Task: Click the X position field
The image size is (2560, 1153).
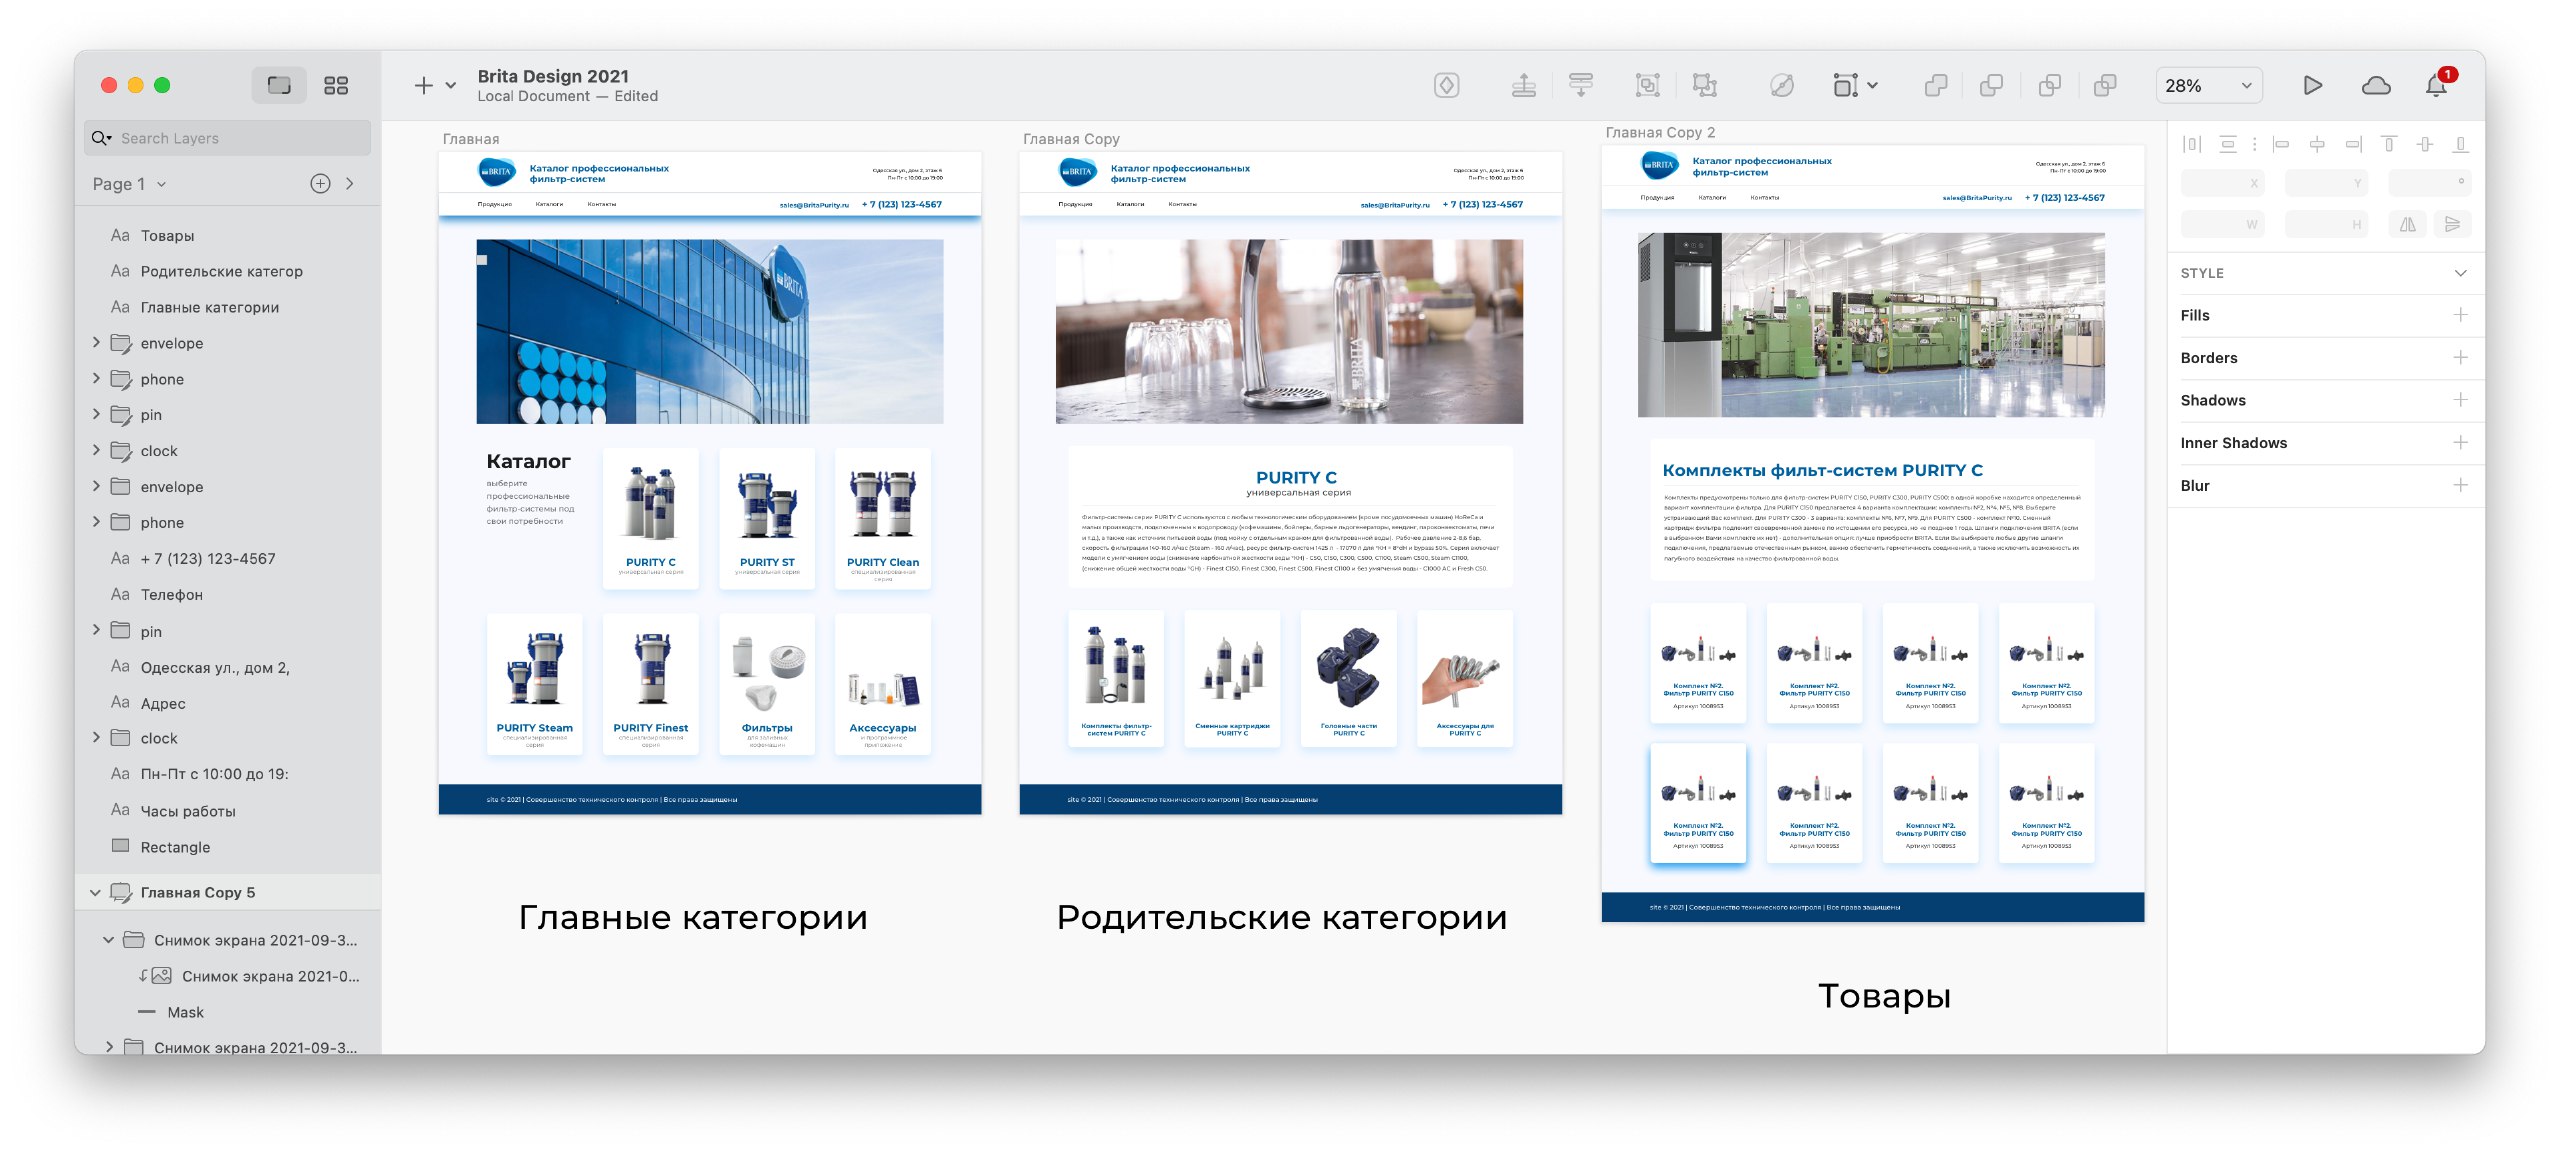Action: tap(2222, 183)
